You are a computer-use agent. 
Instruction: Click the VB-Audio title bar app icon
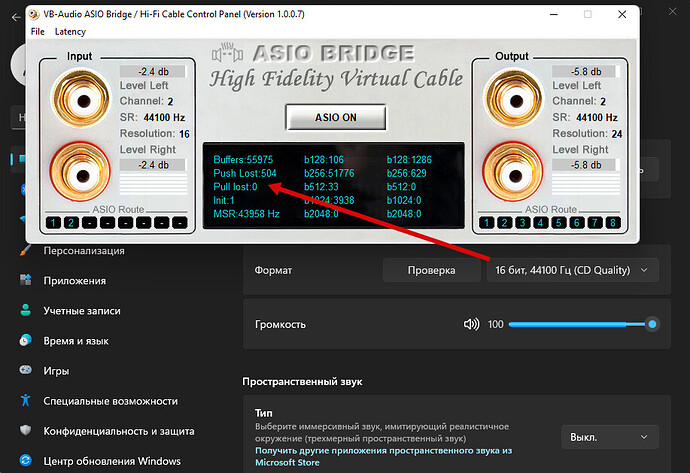click(x=34, y=15)
